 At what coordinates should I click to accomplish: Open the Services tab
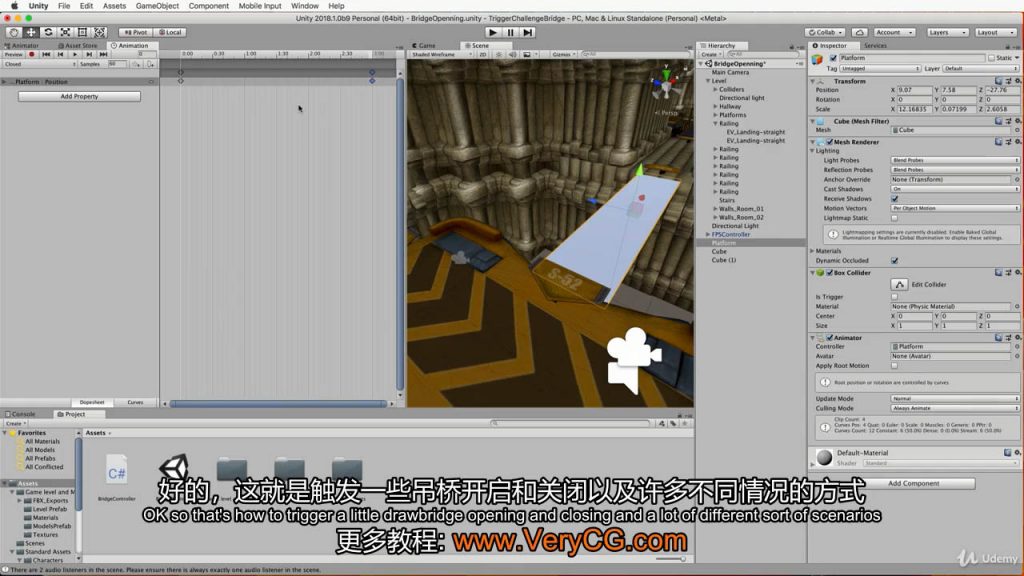875,46
